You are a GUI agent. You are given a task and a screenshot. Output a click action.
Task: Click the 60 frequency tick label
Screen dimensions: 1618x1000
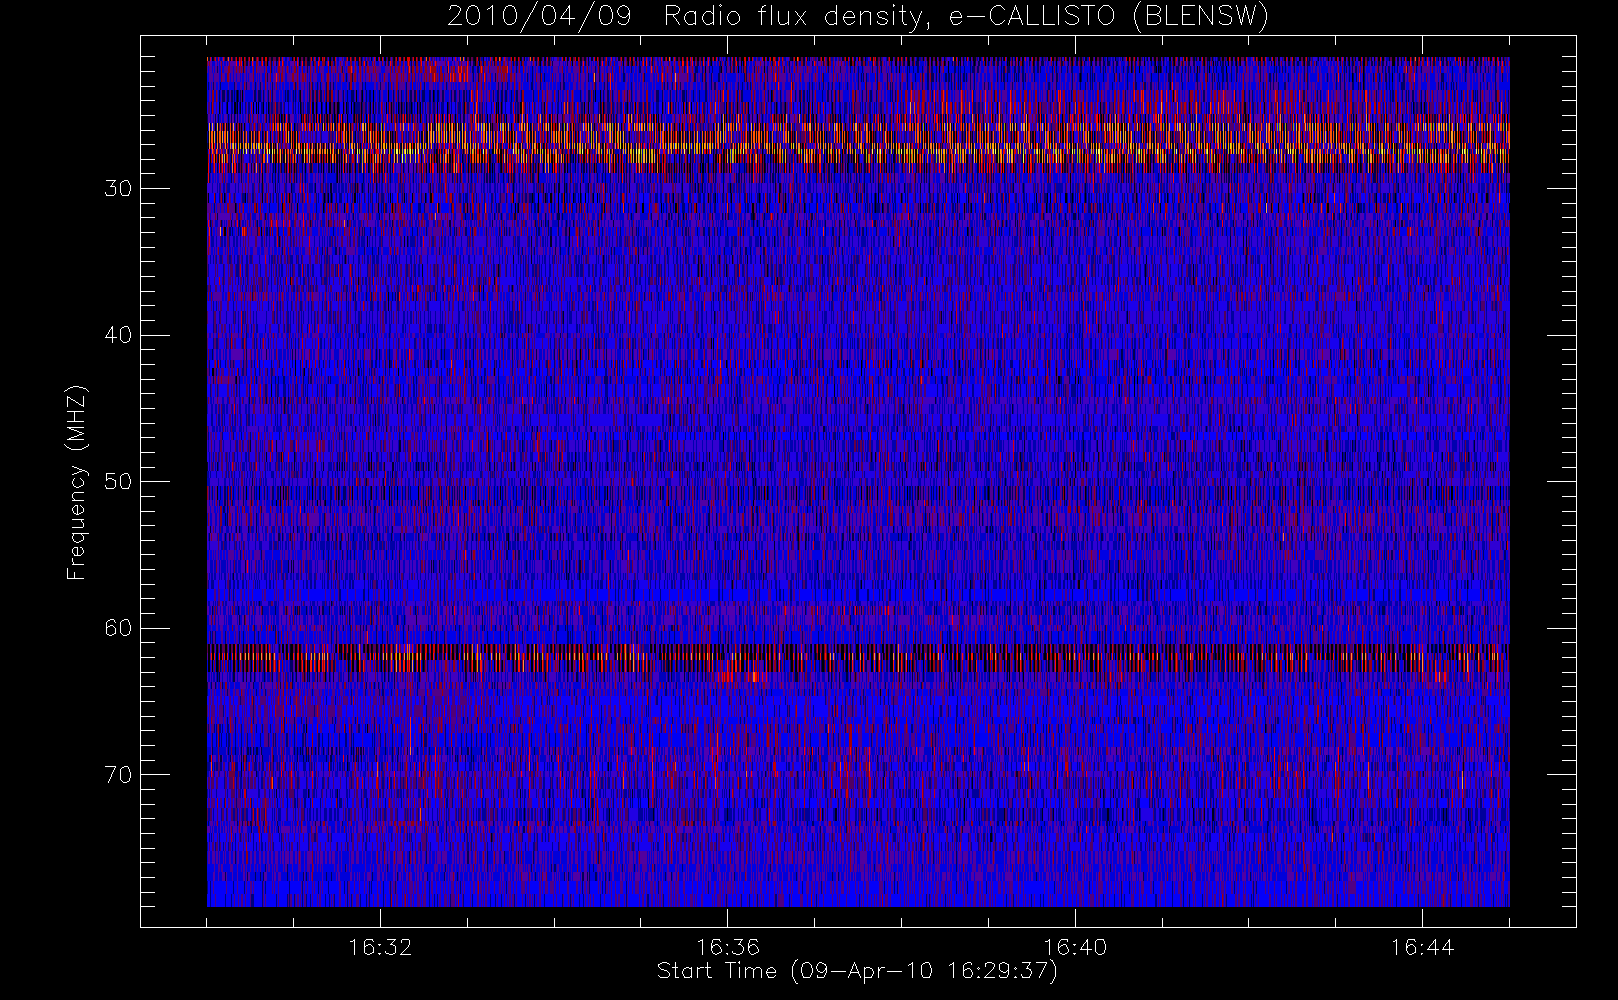point(118,628)
